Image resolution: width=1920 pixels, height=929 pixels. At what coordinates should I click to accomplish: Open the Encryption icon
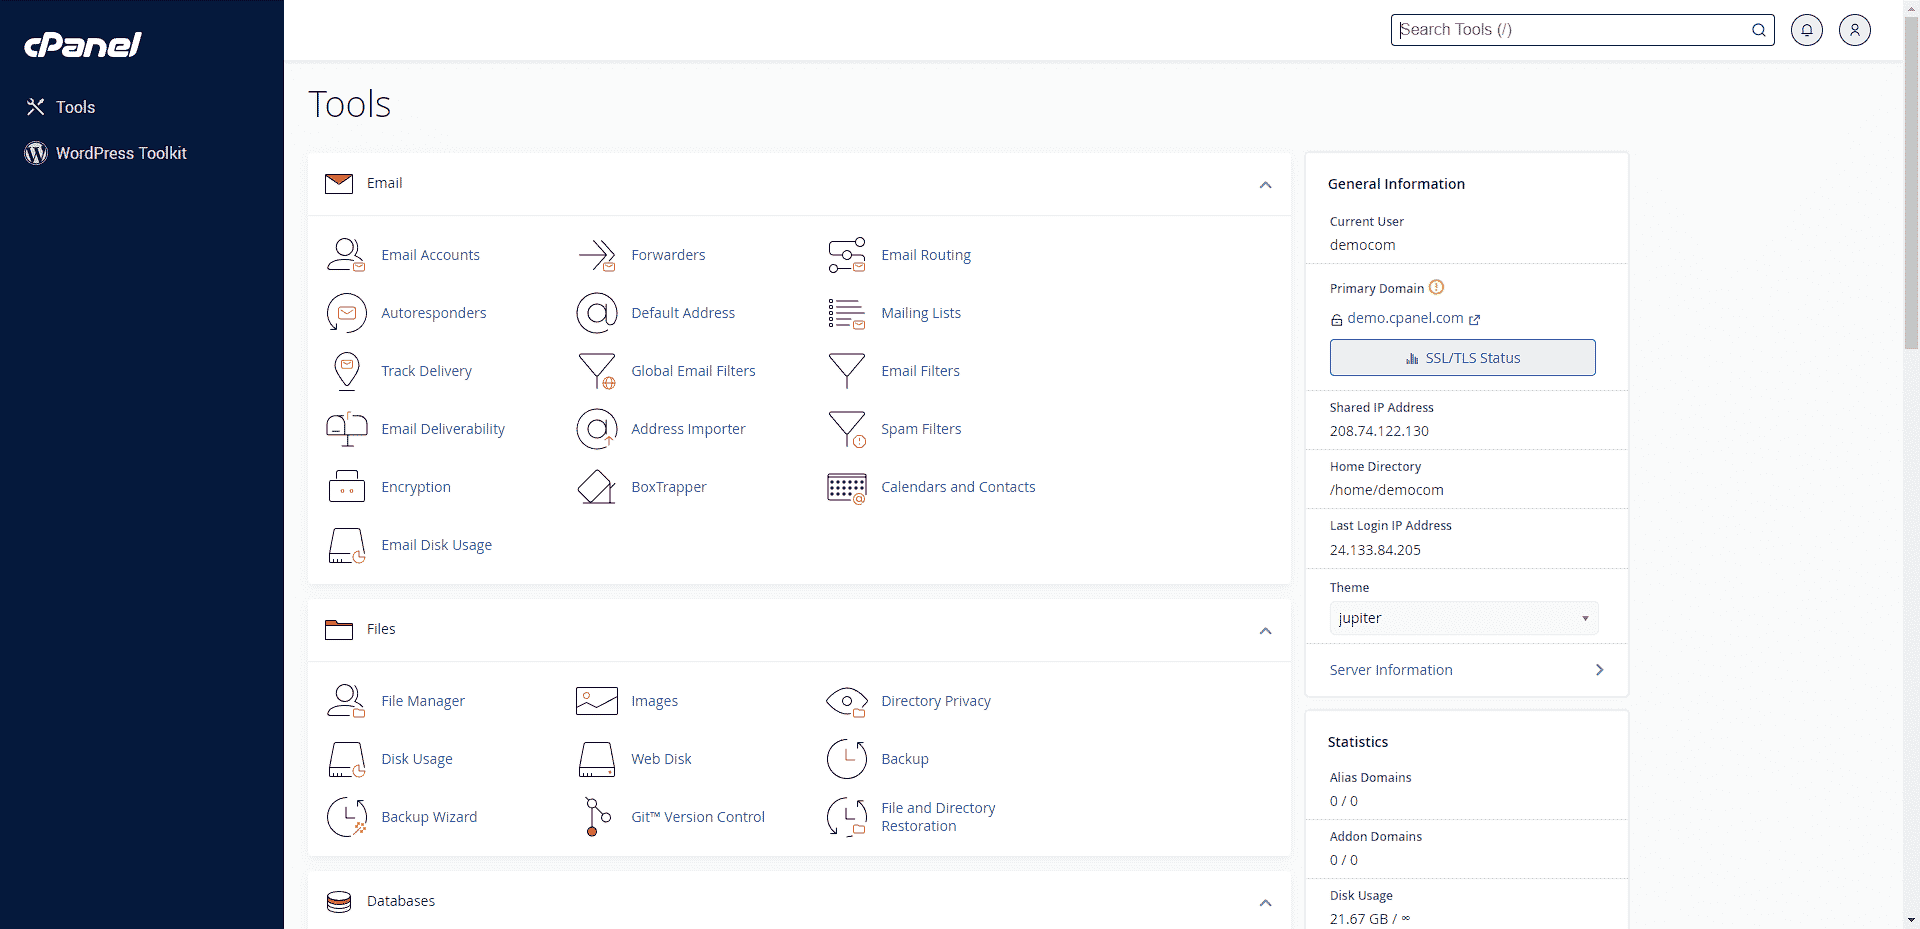click(x=346, y=487)
